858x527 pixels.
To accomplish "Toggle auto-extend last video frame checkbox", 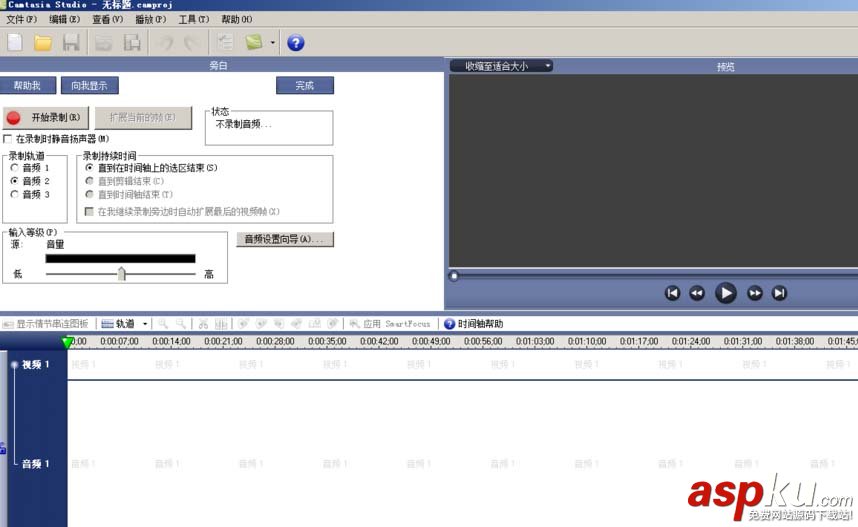I will [89, 211].
